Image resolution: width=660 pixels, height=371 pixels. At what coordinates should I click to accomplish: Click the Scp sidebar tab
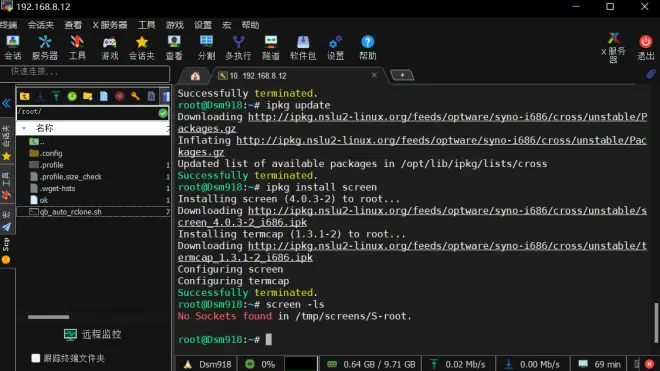tap(6, 250)
